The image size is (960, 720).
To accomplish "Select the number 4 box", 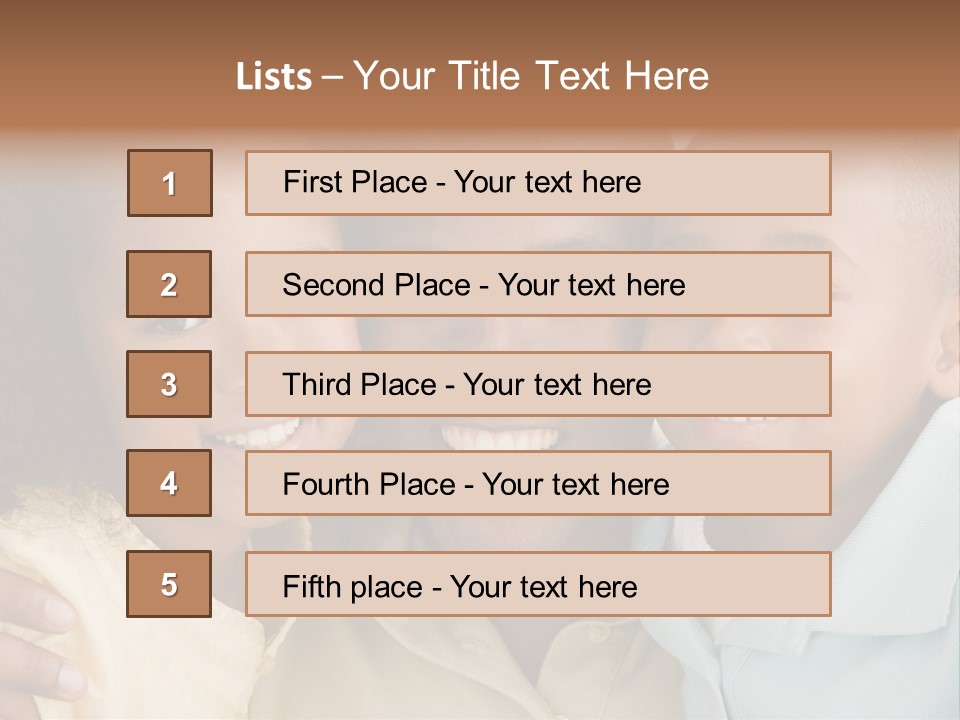I will pyautogui.click(x=169, y=484).
